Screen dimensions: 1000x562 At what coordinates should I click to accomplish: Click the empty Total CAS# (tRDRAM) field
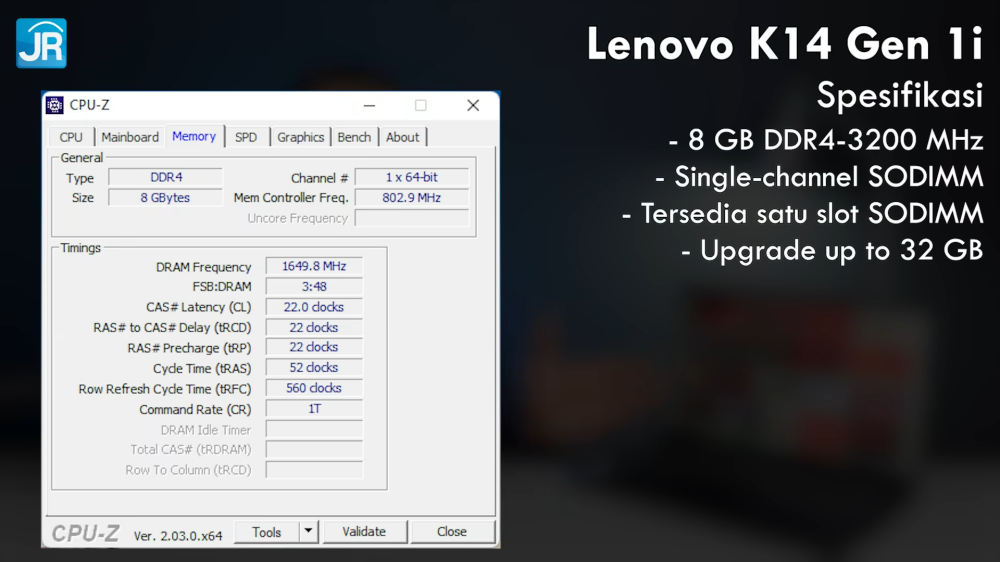[314, 450]
